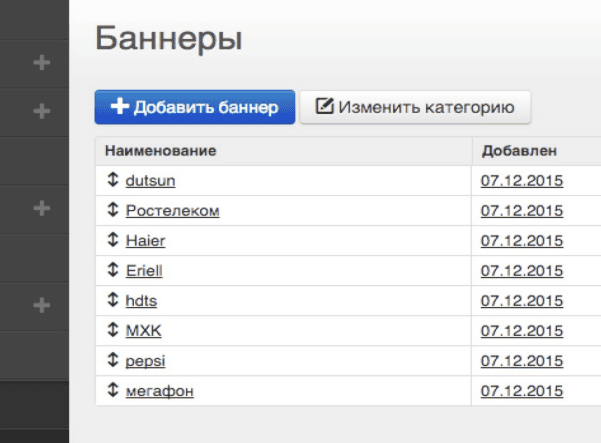
Task: Click the date link in pepsi row
Action: (x=522, y=361)
